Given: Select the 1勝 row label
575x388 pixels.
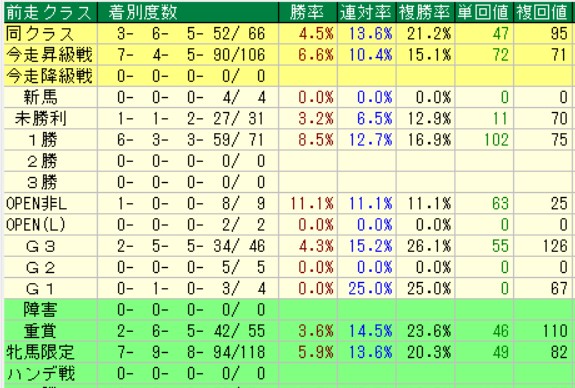Looking at the screenshot, I should pos(42,140).
